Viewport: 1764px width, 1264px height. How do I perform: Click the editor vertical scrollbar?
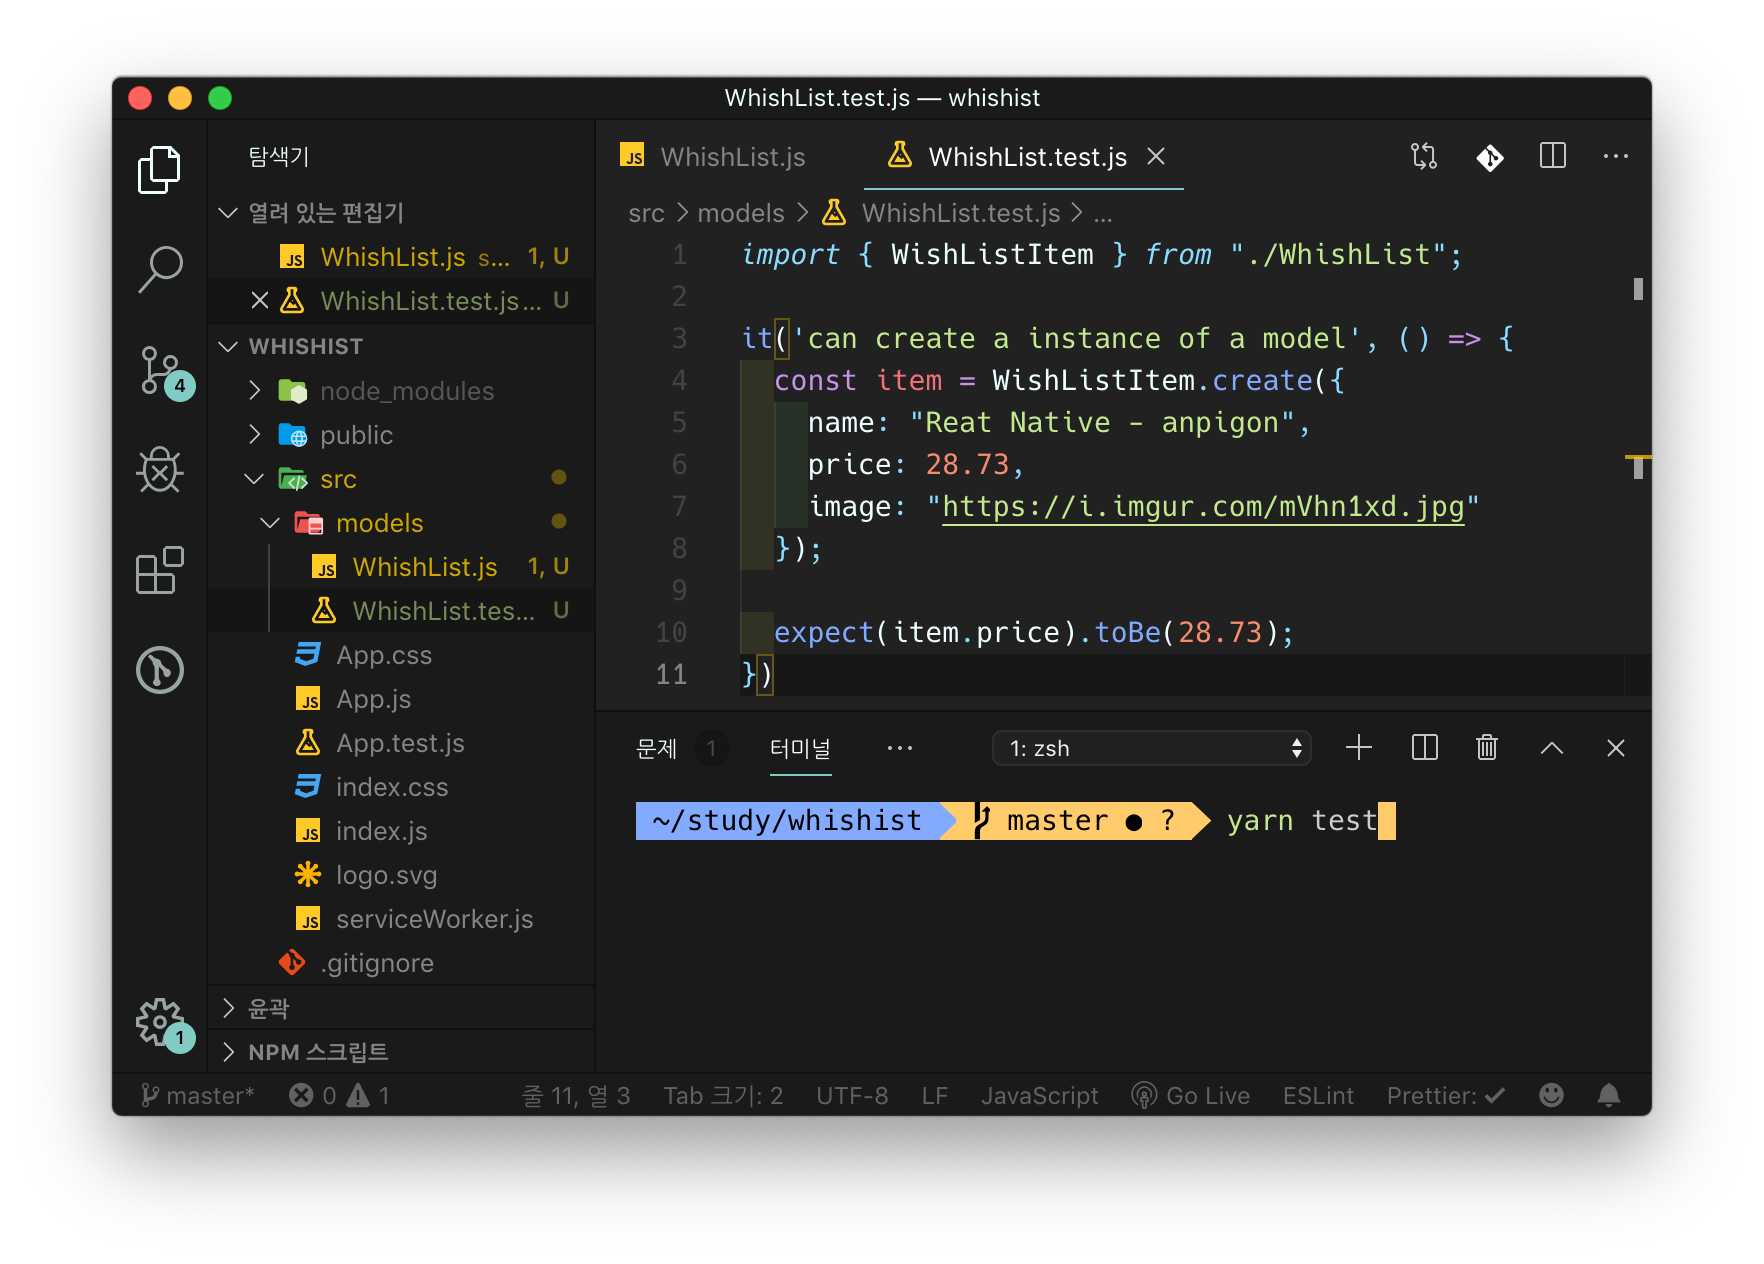pyautogui.click(x=1638, y=465)
